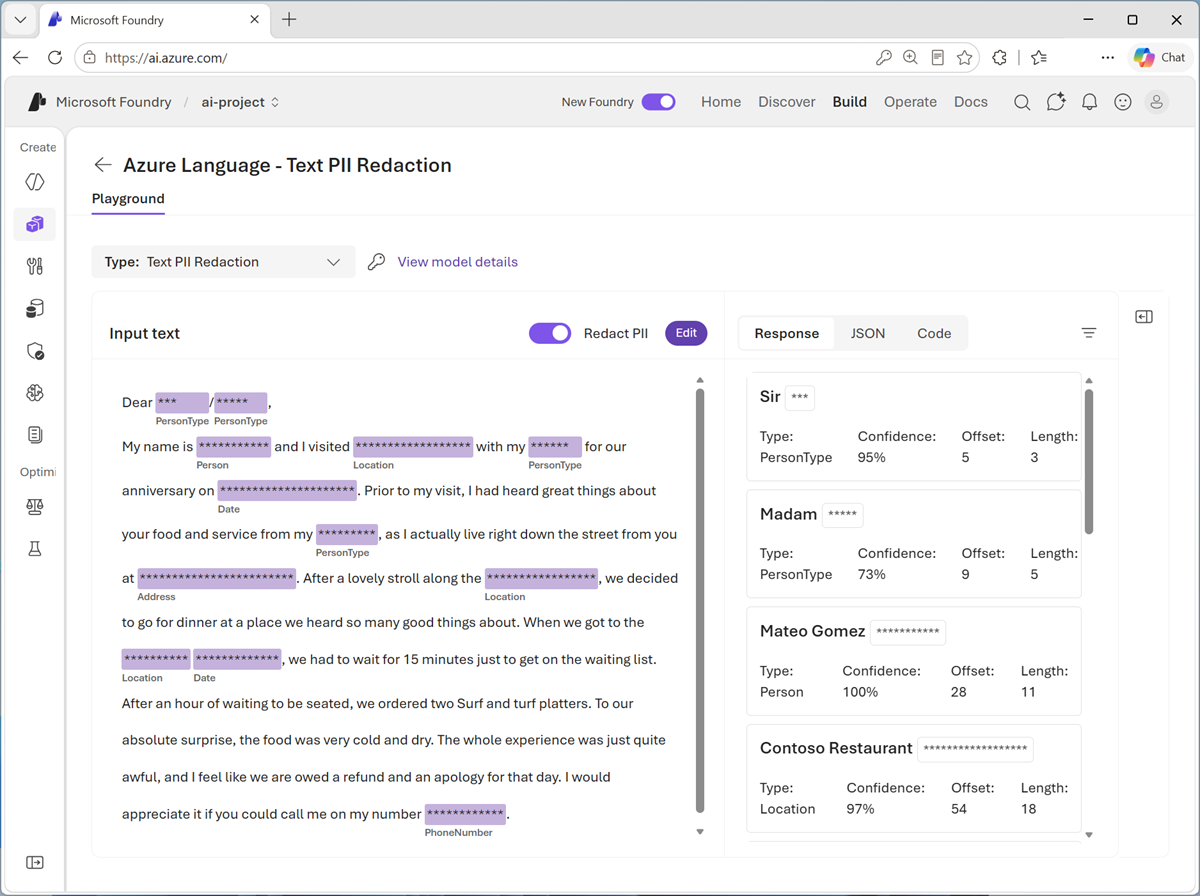This screenshot has height=896, width=1200.
Task: Click input text scrollbar thumb
Action: coord(700,600)
